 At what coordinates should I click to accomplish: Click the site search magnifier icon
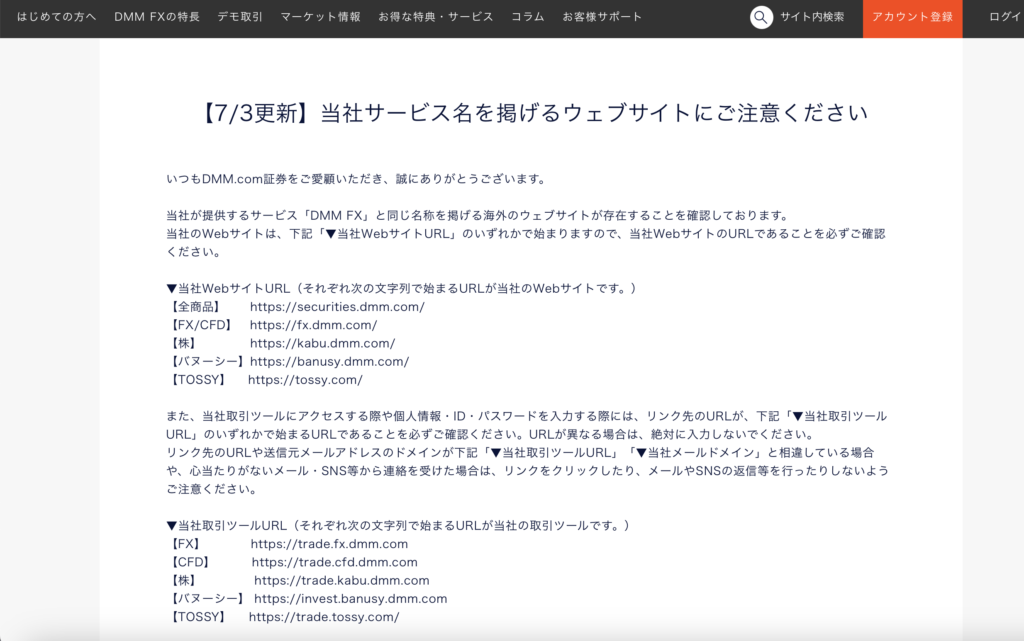point(761,17)
